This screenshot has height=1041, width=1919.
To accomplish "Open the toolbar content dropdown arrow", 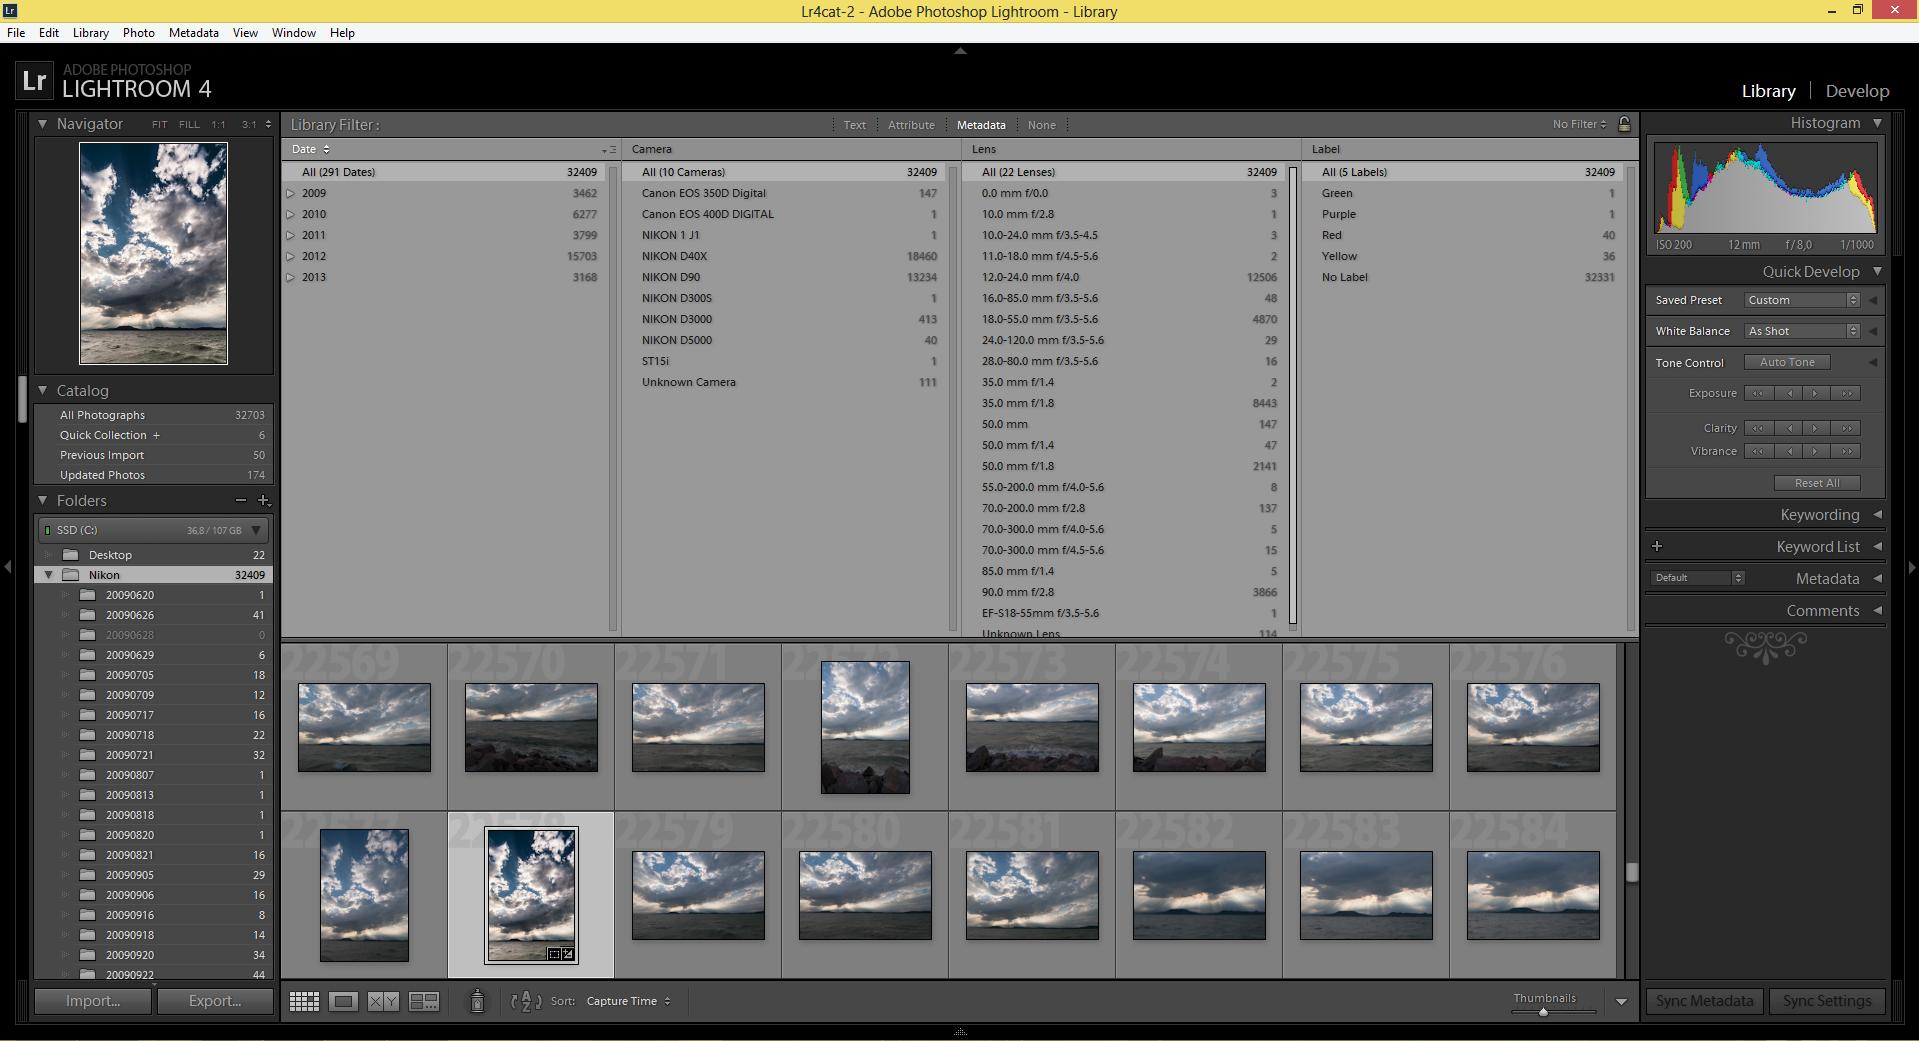I will tap(1621, 1001).
